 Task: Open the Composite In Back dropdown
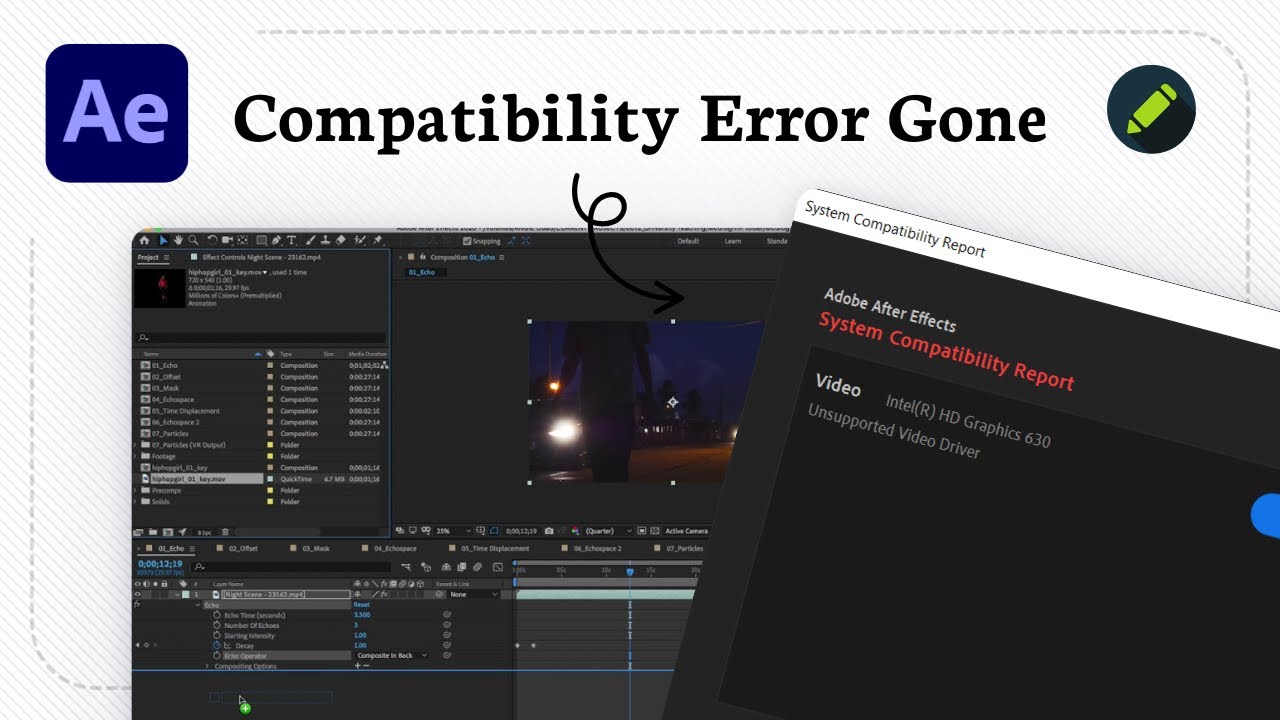click(392, 656)
